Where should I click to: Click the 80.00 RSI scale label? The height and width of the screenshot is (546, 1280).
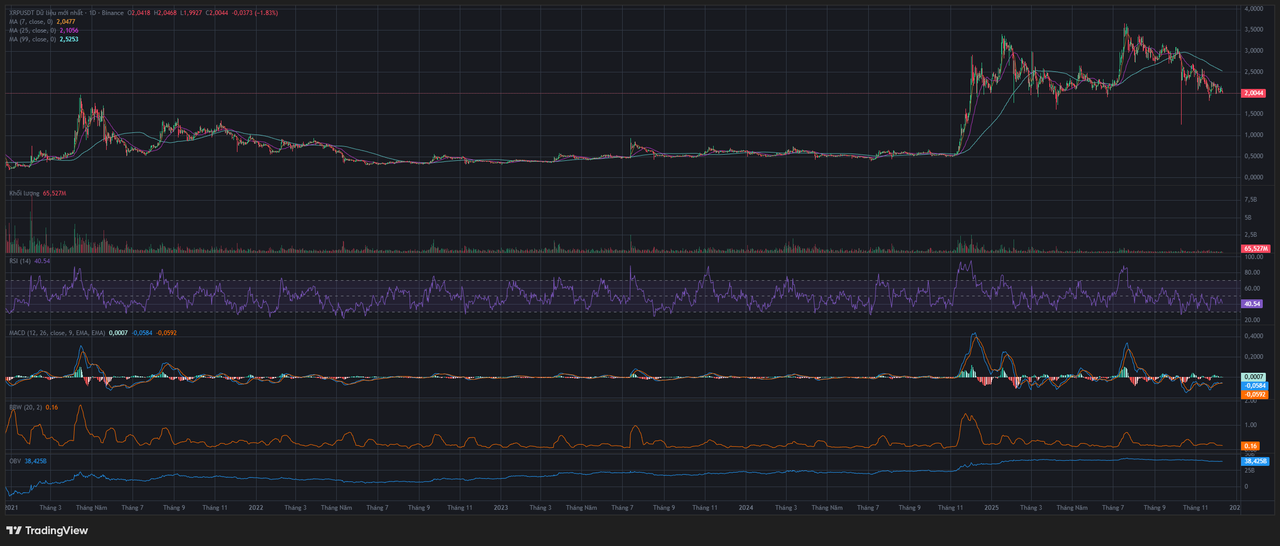[1252, 271]
